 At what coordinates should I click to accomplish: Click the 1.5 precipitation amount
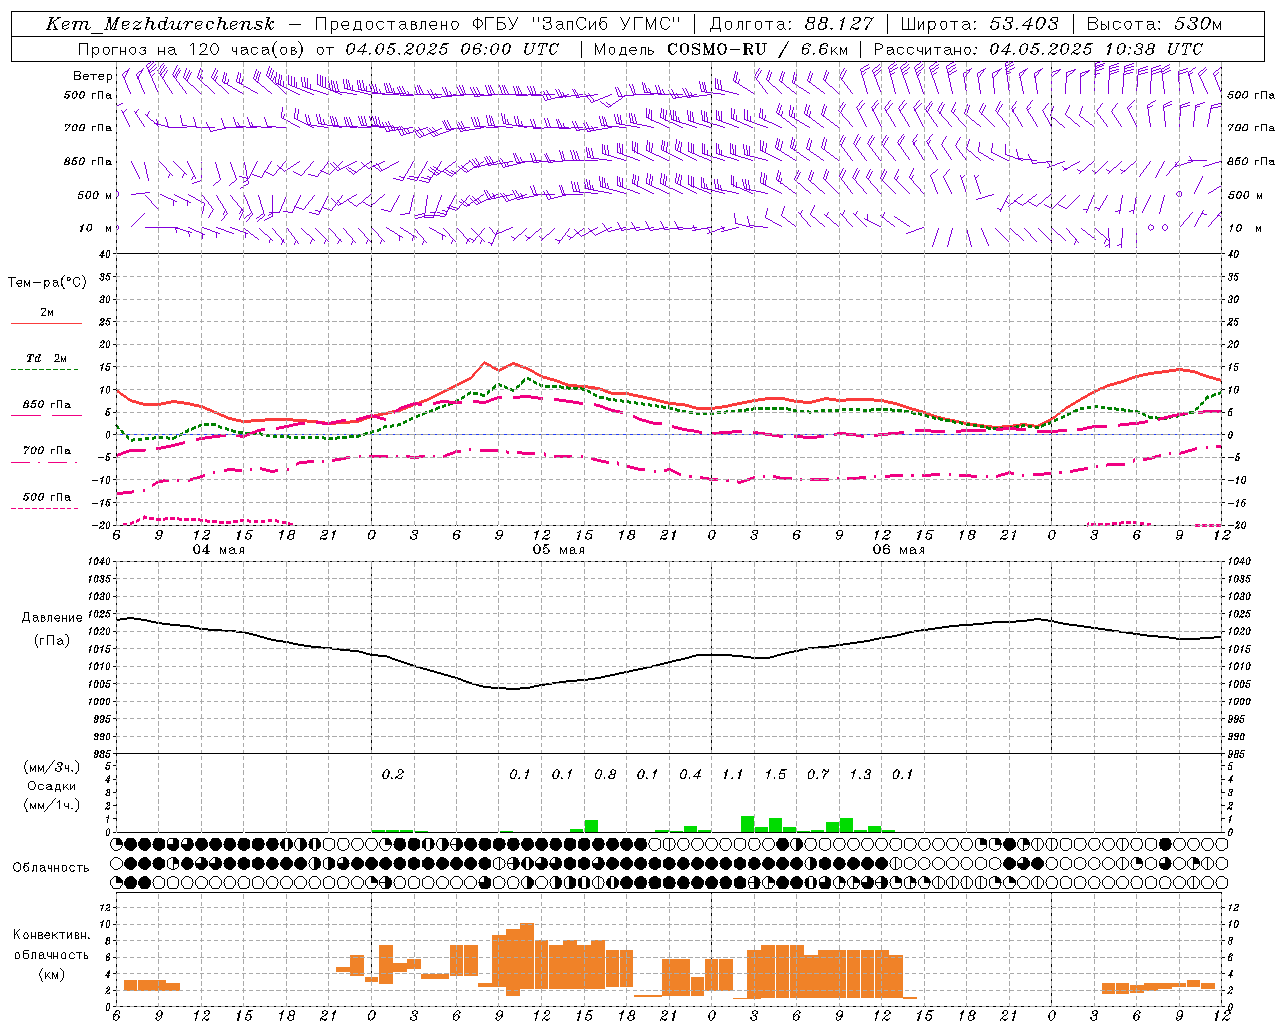(775, 774)
